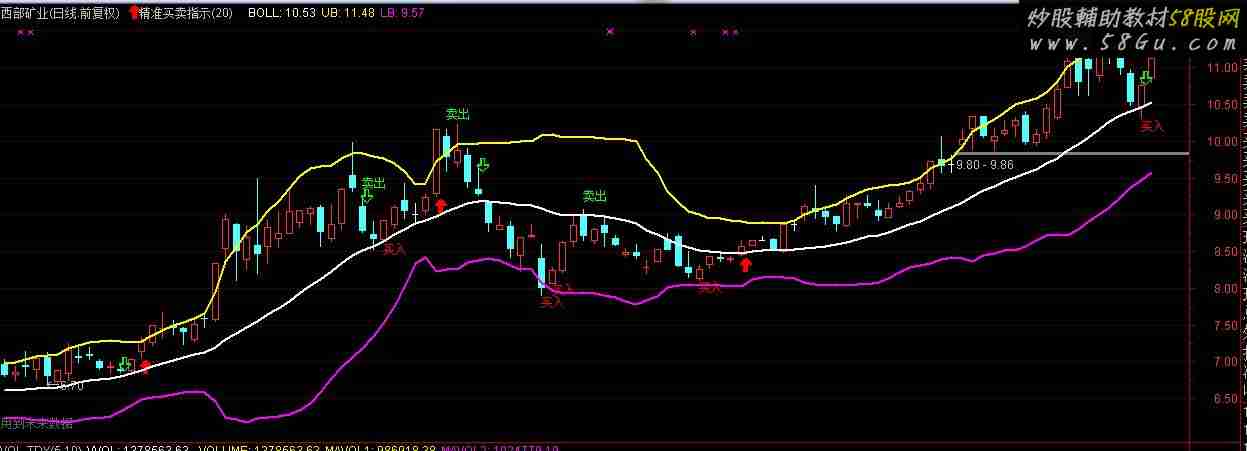Click the rightmost 买入 label near 10.00
Screen dimensions: 1247x451
click(x=1153, y=126)
